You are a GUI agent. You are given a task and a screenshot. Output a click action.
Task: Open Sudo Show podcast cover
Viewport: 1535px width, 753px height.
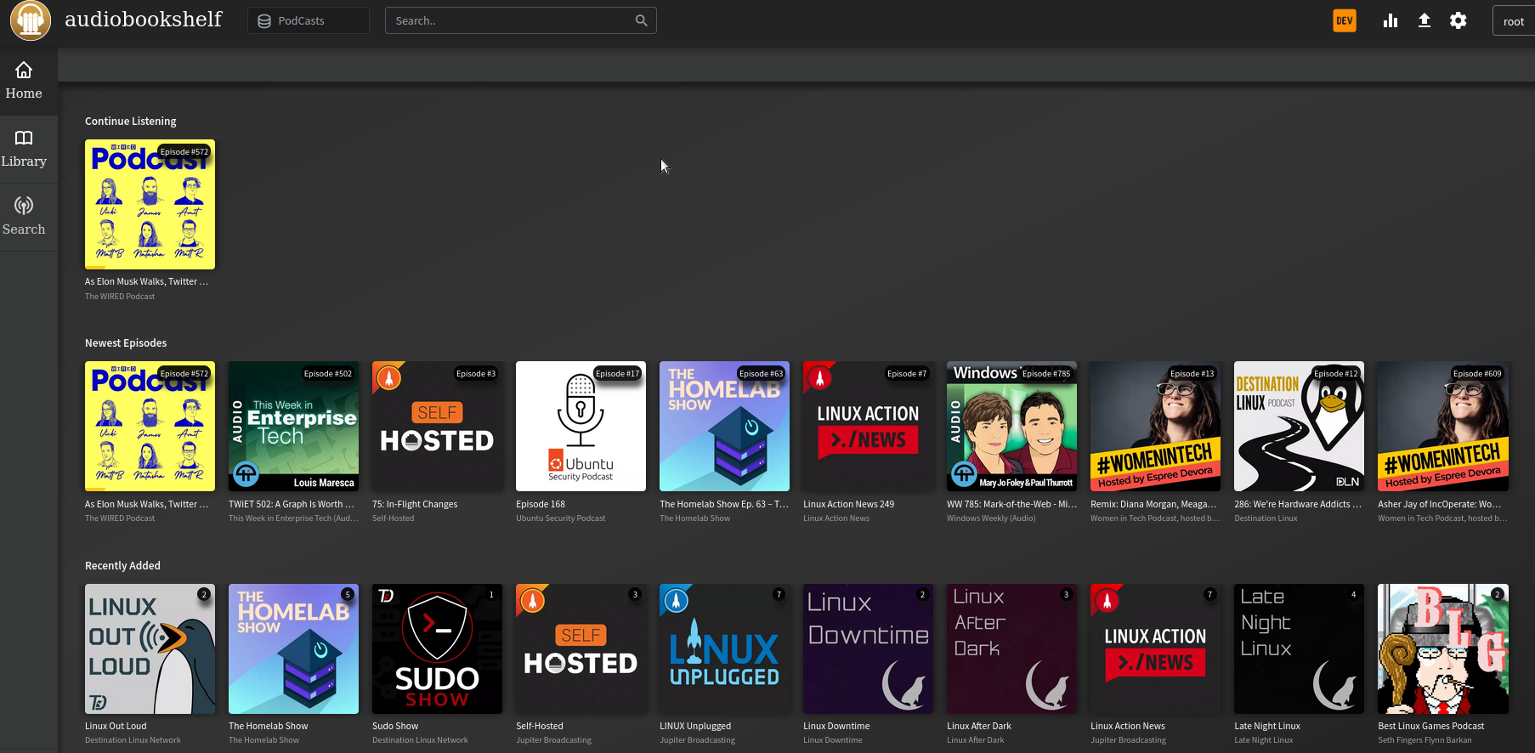(437, 649)
